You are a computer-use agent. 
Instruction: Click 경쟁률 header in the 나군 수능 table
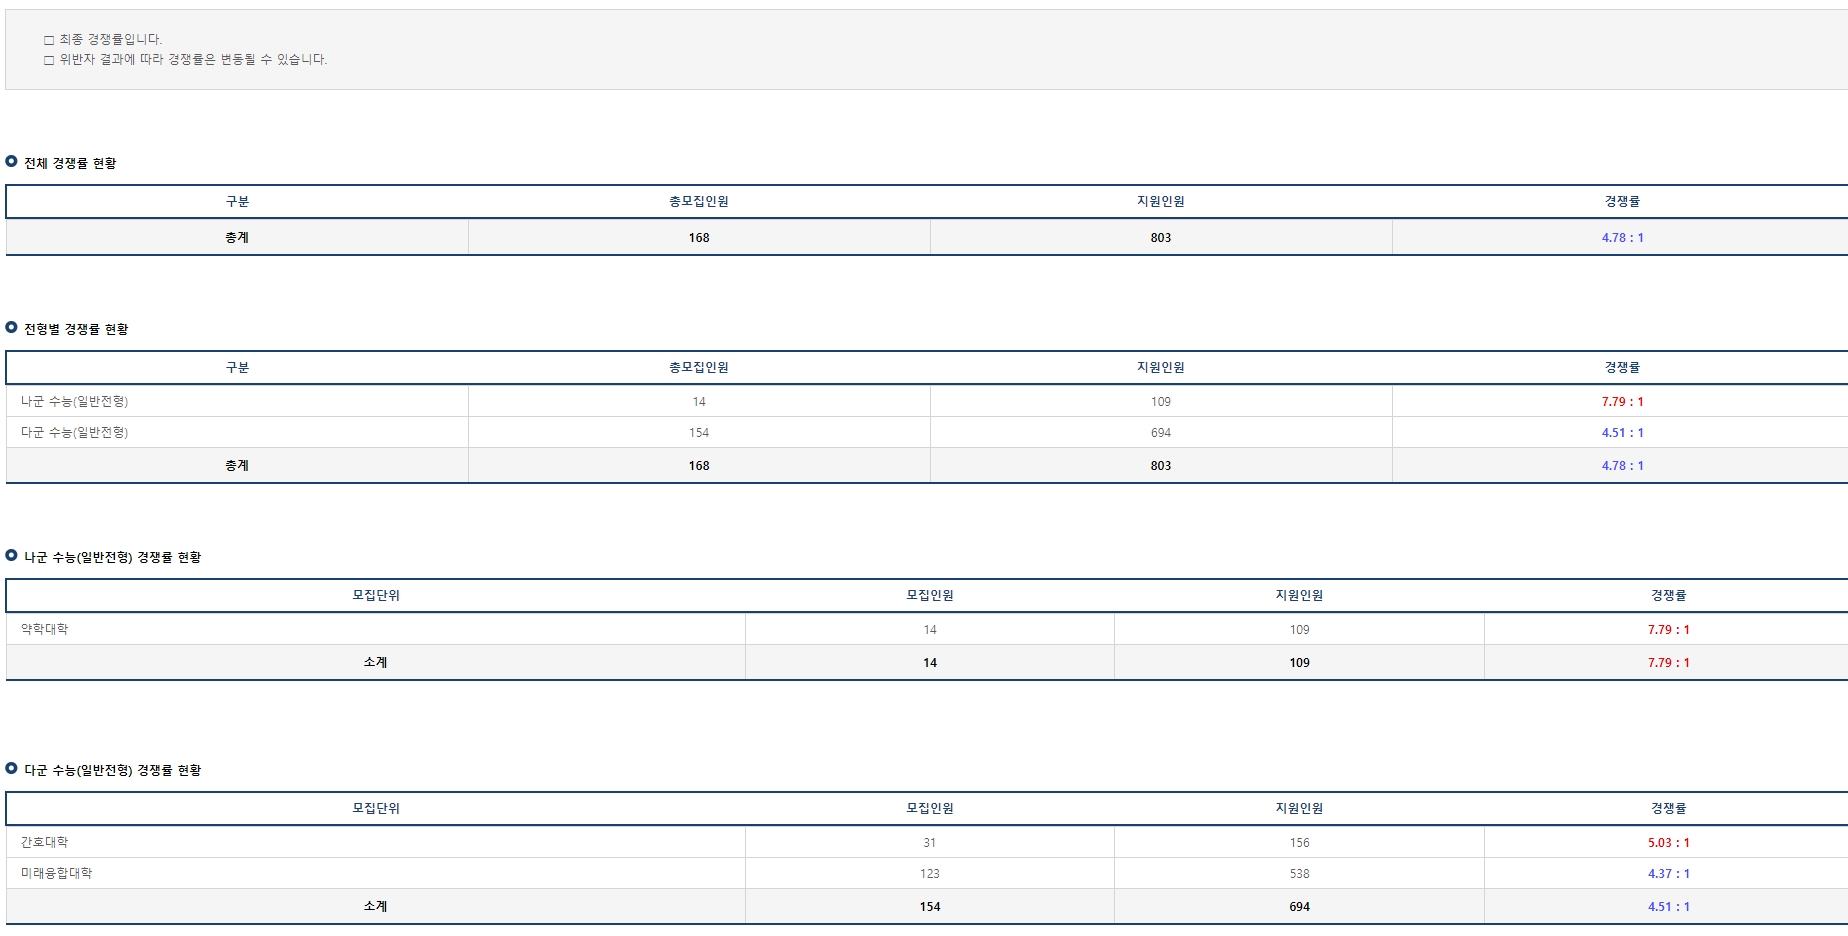click(x=1668, y=595)
